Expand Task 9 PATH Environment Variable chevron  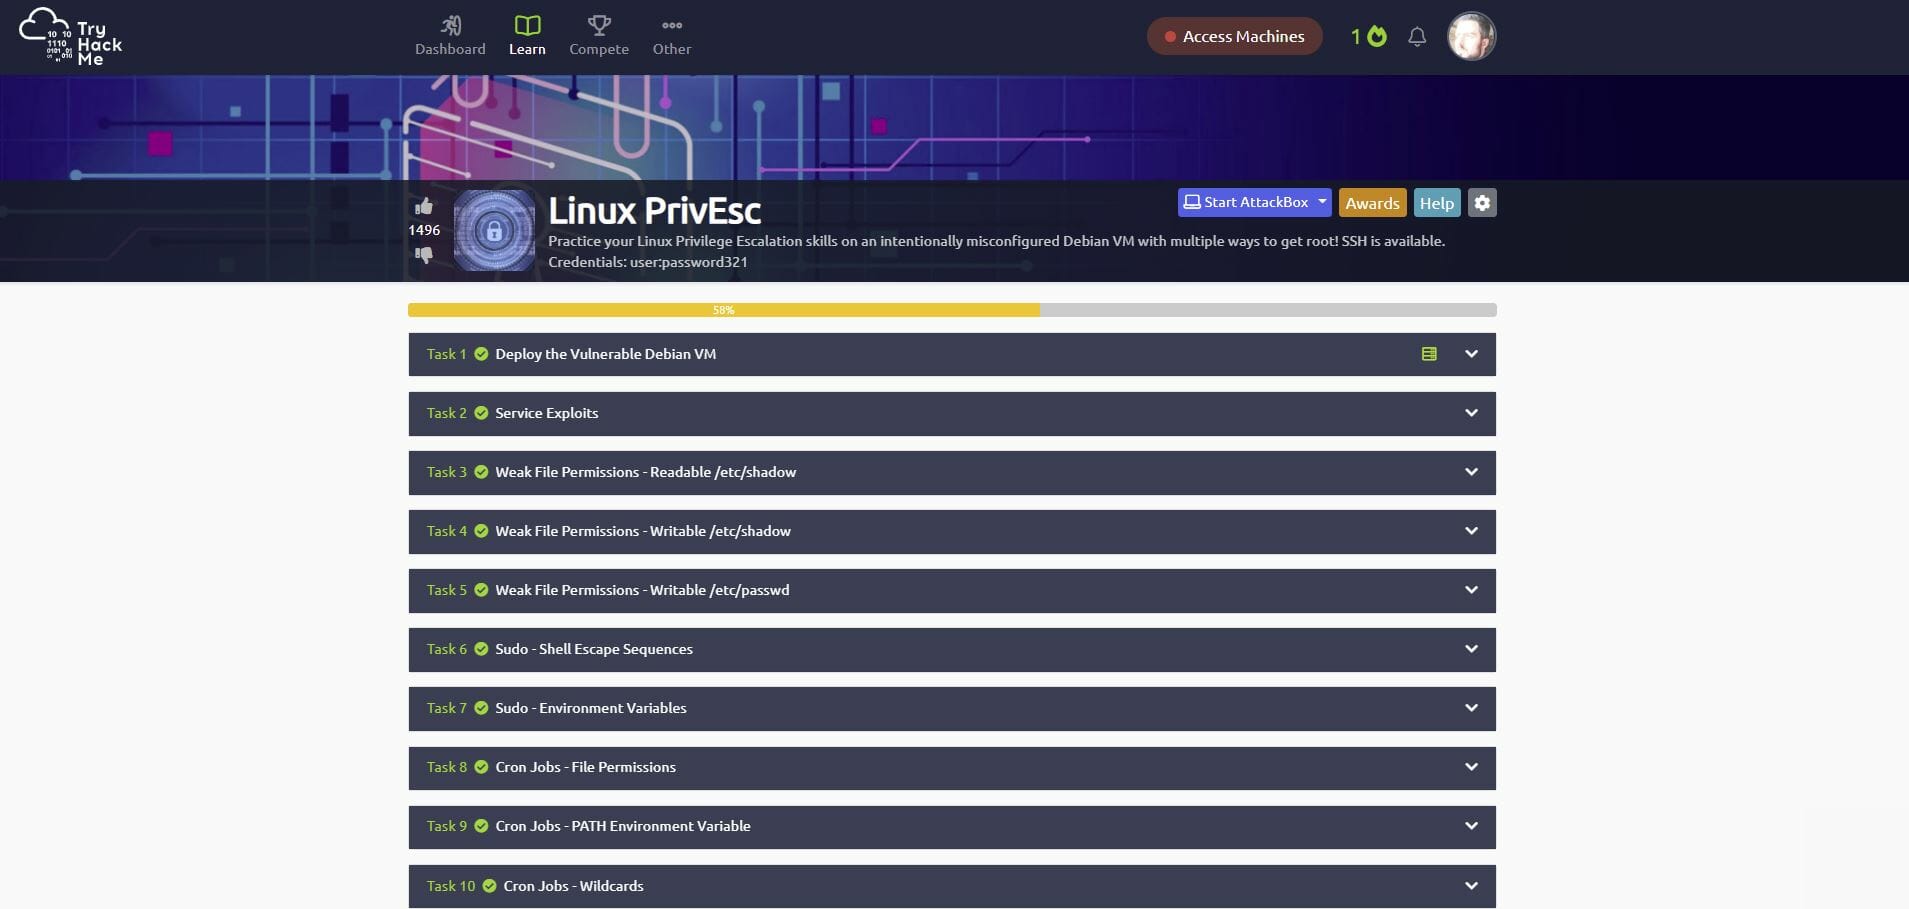1471,826
